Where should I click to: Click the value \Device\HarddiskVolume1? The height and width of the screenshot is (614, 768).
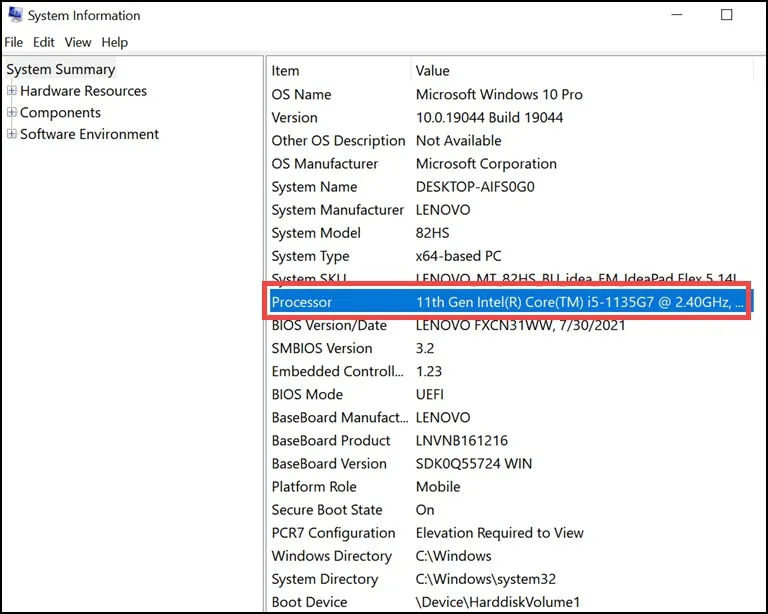pyautogui.click(x=498, y=601)
